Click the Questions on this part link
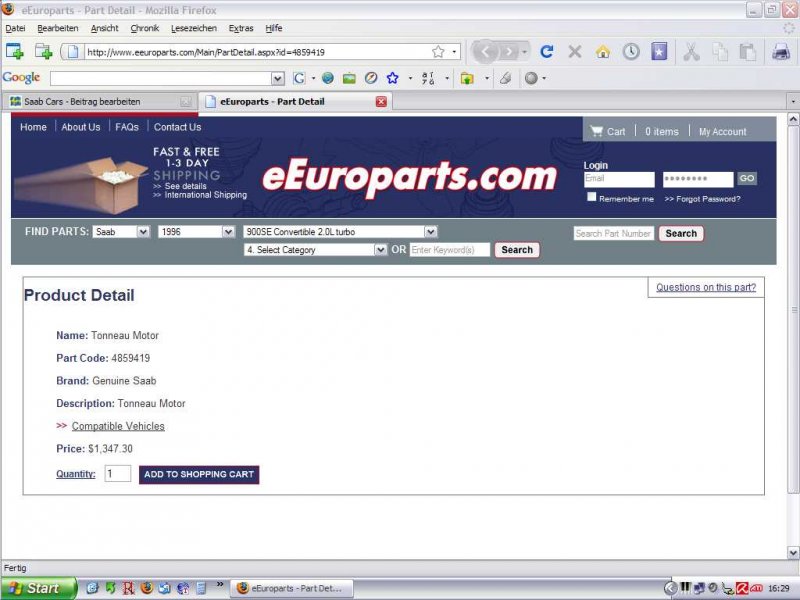 point(706,287)
